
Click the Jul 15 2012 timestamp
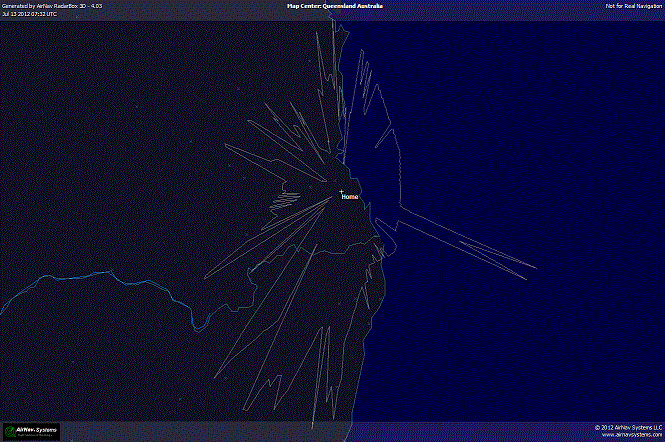30,14
